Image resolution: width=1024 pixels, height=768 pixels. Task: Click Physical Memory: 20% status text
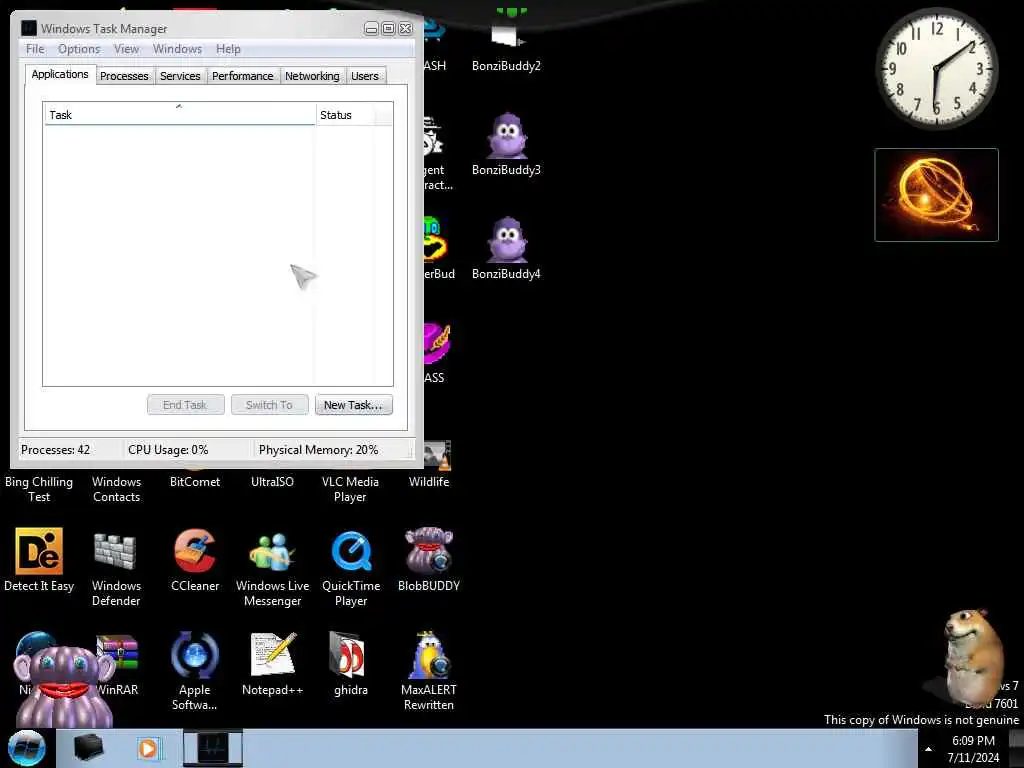pos(318,450)
